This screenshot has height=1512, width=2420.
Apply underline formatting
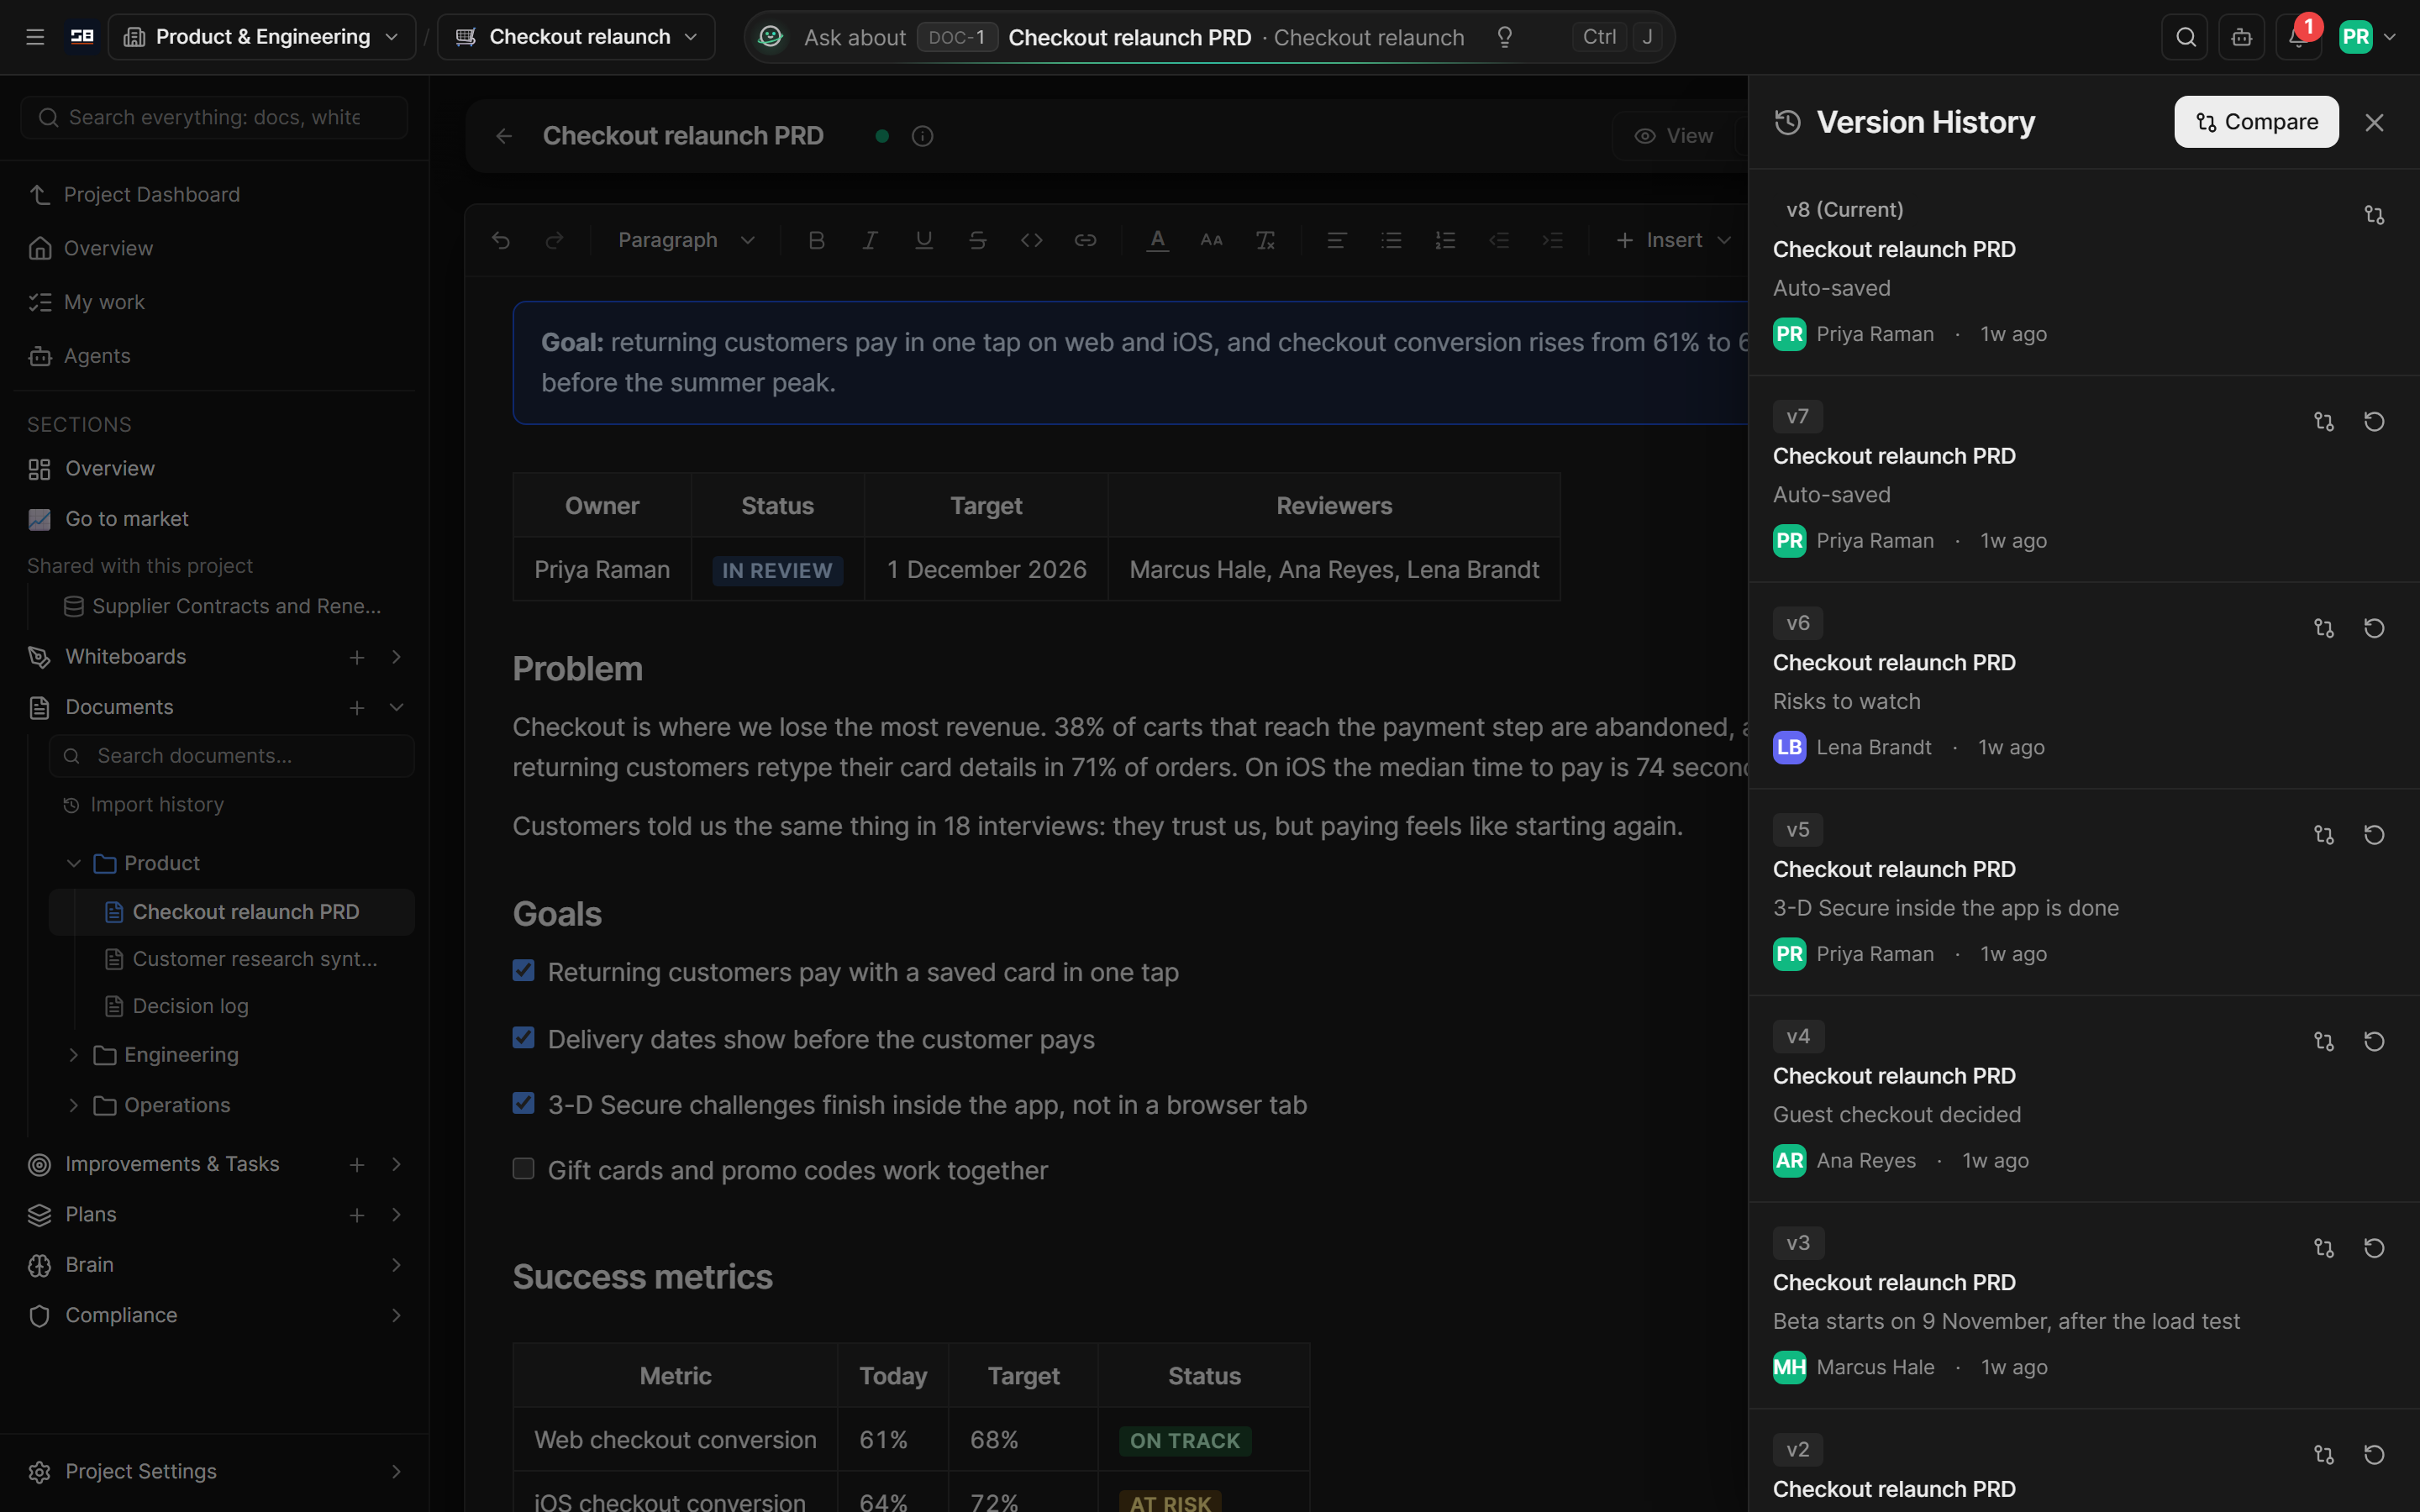pyautogui.click(x=924, y=240)
